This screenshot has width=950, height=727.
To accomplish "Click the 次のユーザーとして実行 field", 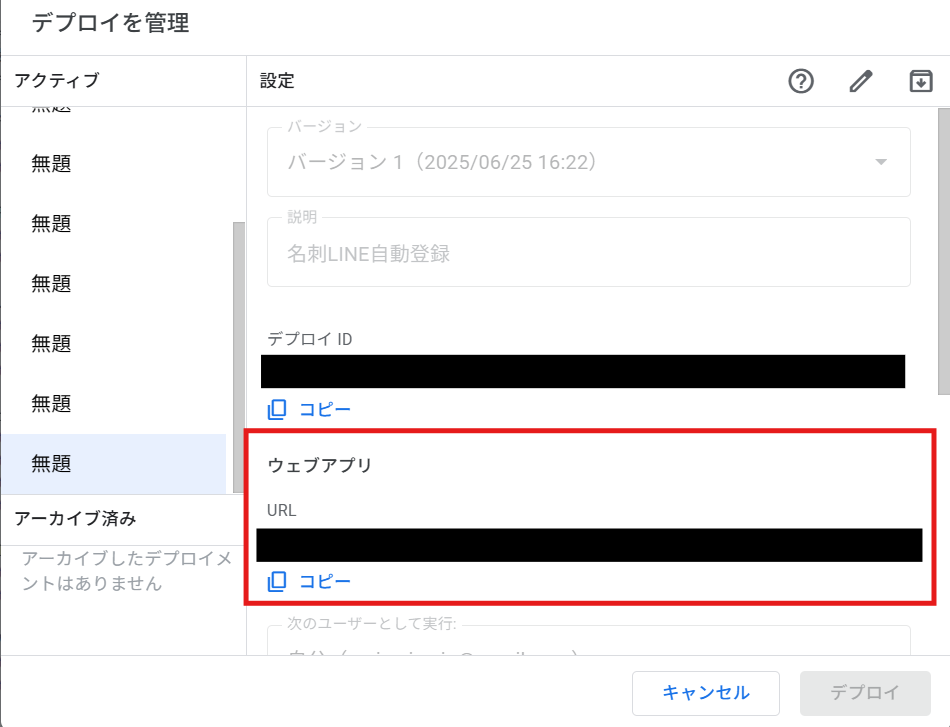I will [x=589, y=640].
